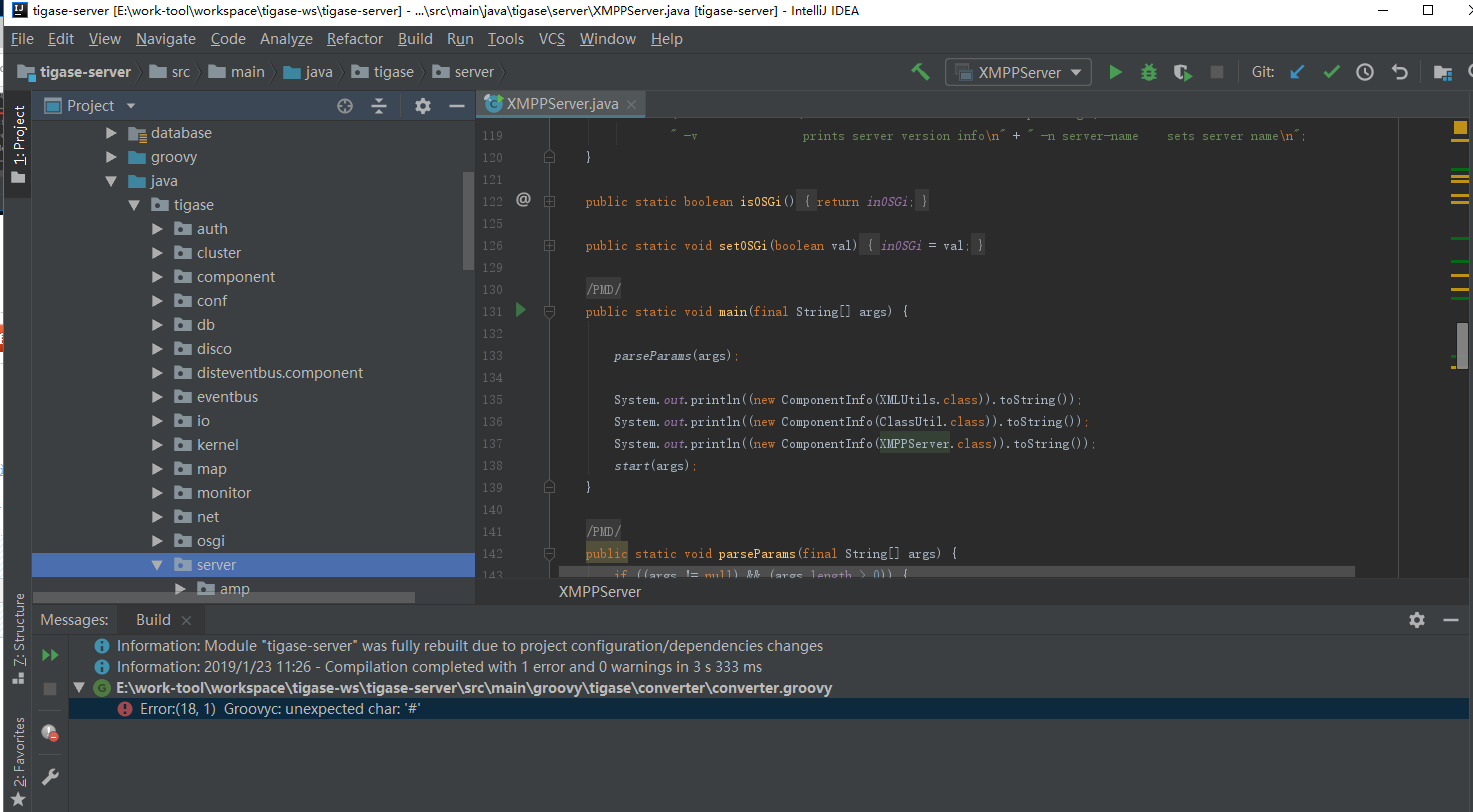Open the XMPPServer run configuration dropdown
The height and width of the screenshot is (812, 1473).
[x=1018, y=72]
